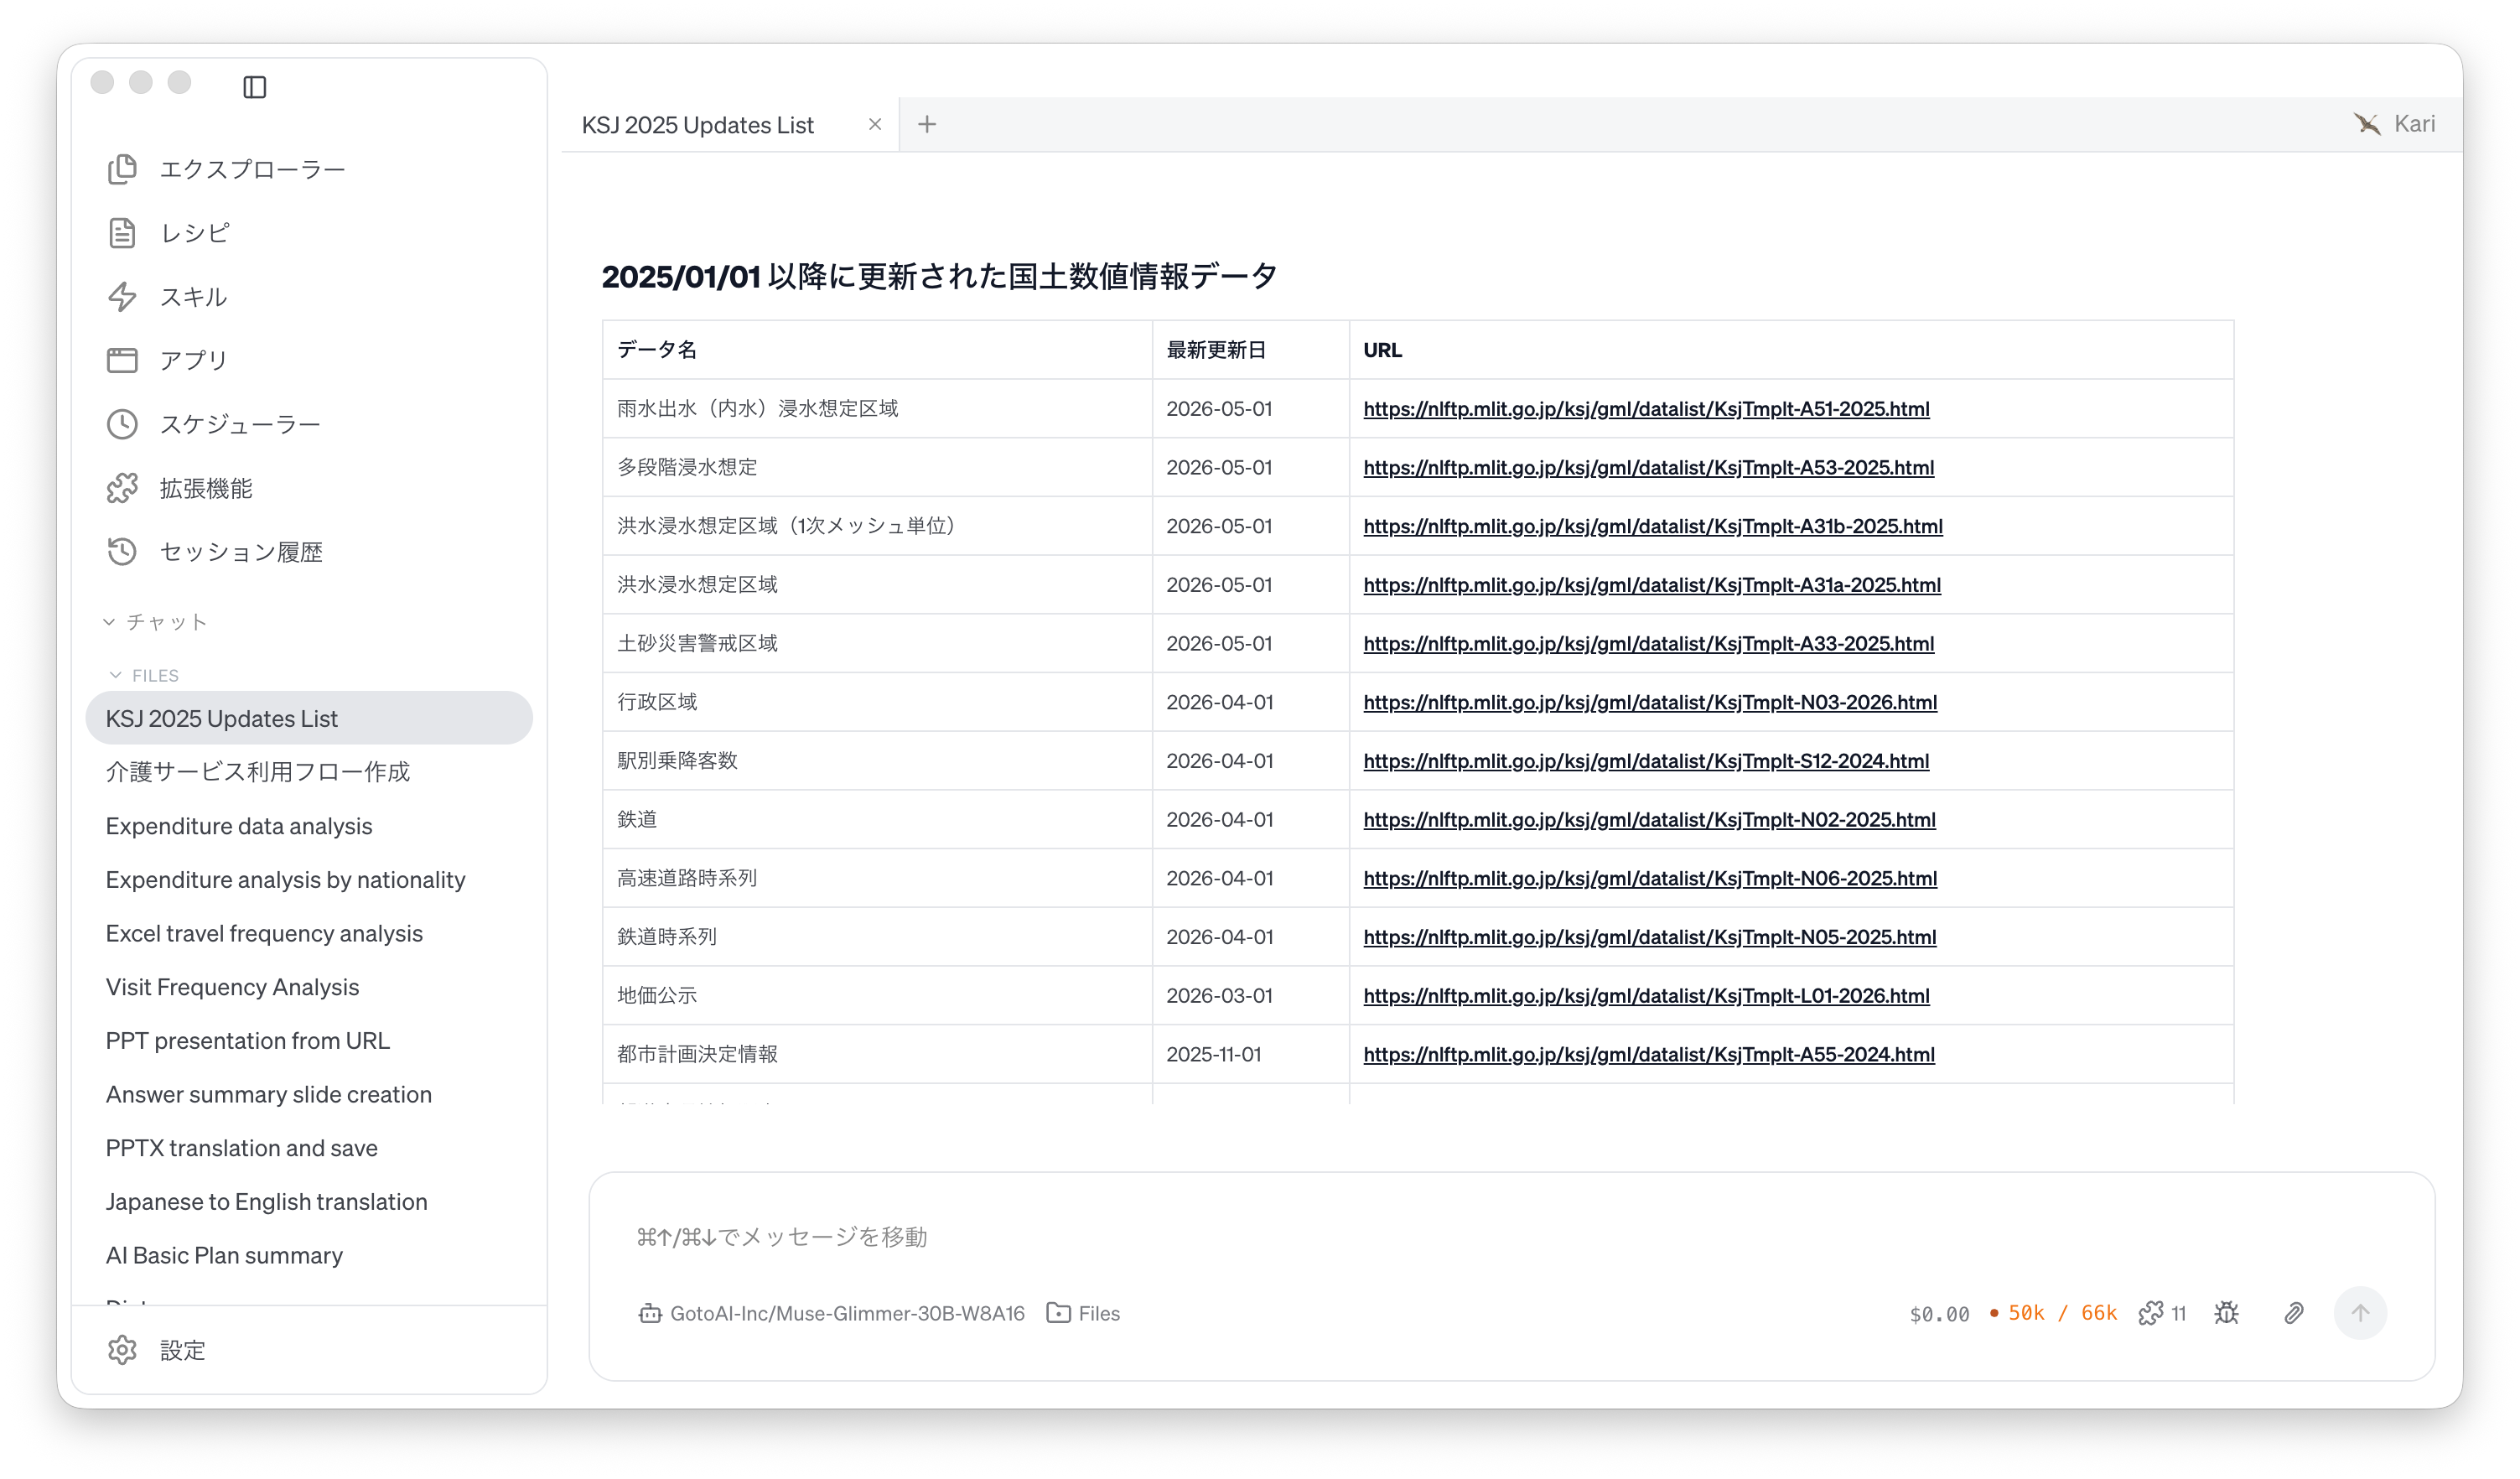This screenshot has width=2520, height=1479.
Task: Select the KSJ 2025 Updates List tab
Action: [x=698, y=125]
